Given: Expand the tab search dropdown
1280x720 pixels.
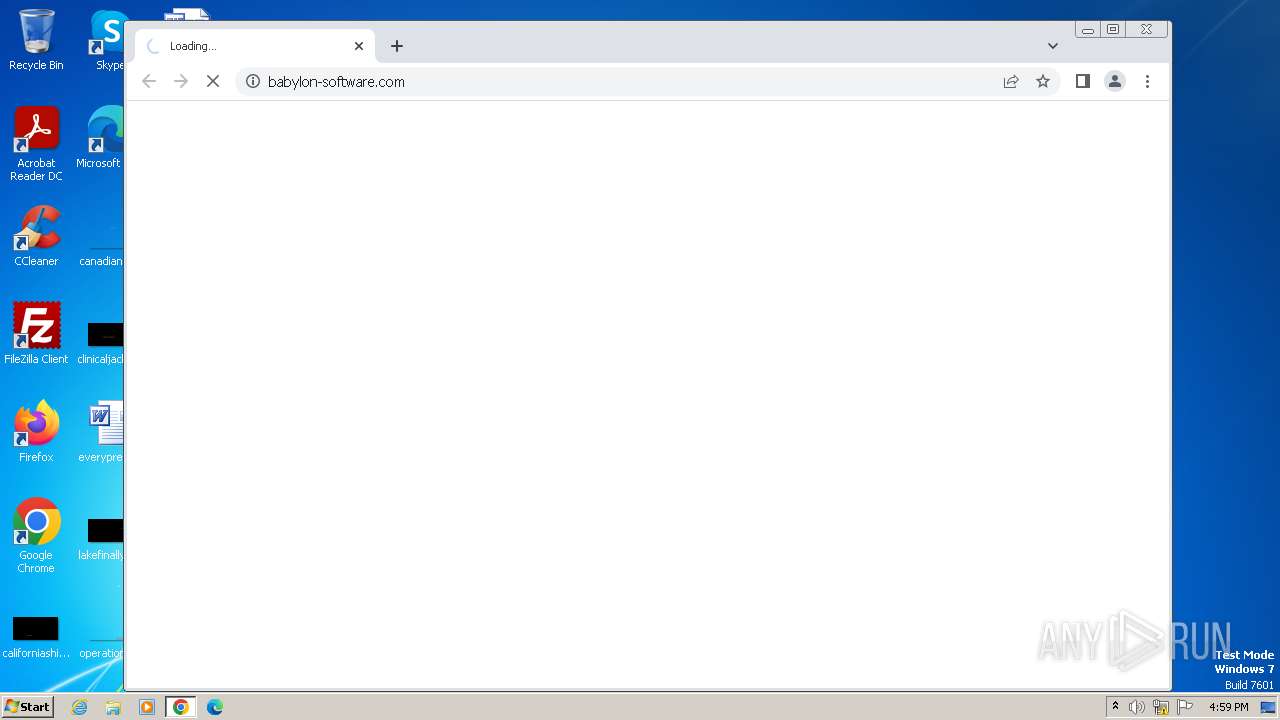Looking at the screenshot, I should [x=1053, y=46].
